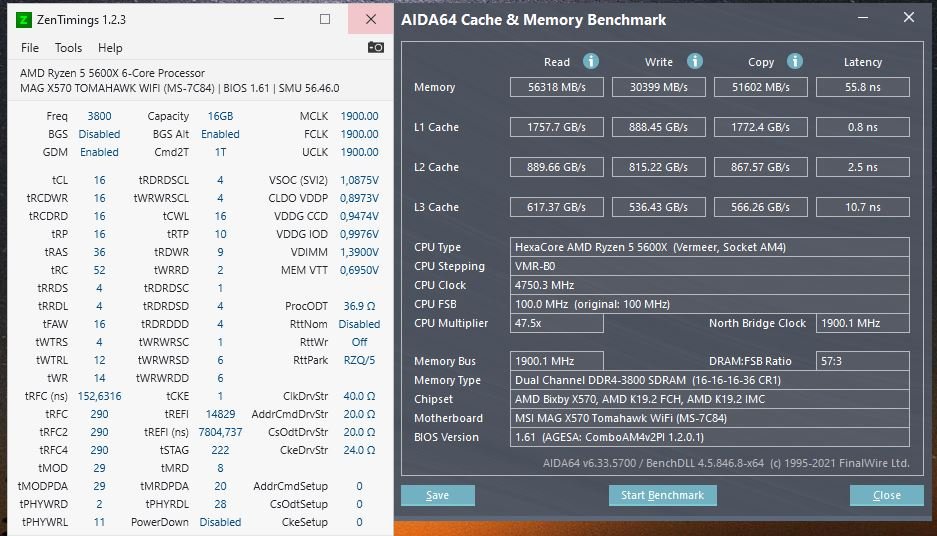Click the MCLK value 1900.00

point(359,116)
